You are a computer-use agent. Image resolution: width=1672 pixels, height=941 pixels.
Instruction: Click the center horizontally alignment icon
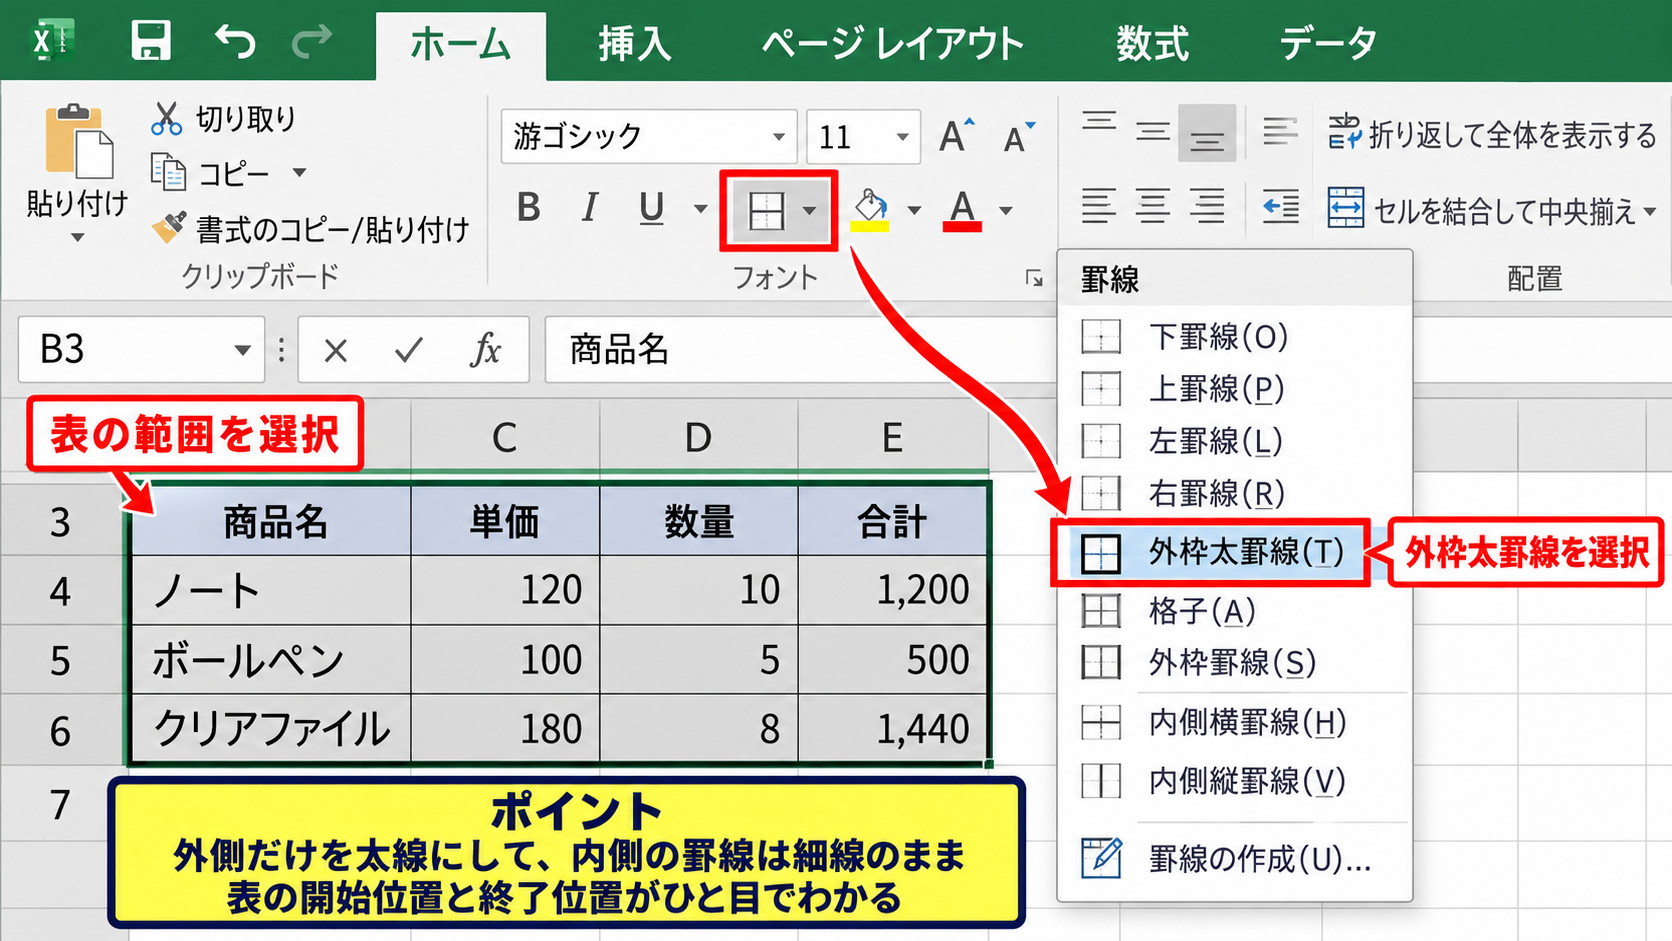click(x=1152, y=205)
